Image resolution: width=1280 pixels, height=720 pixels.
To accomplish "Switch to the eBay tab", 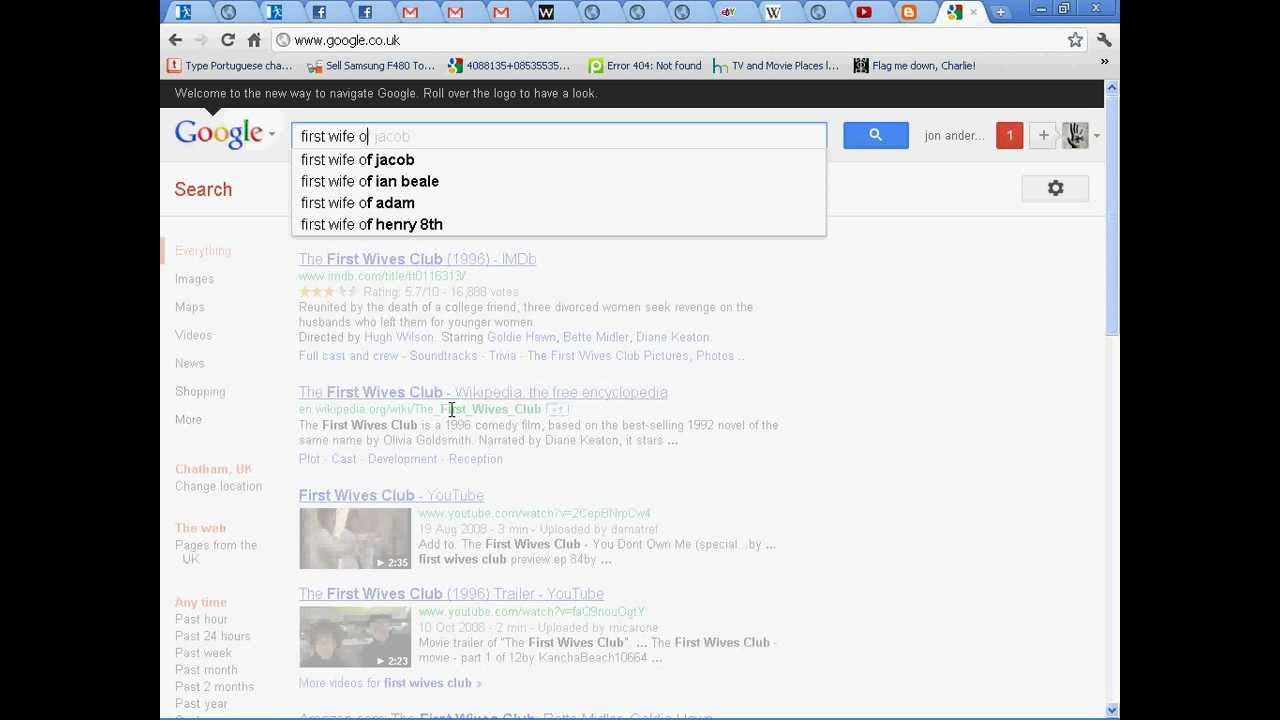I will pyautogui.click(x=728, y=12).
